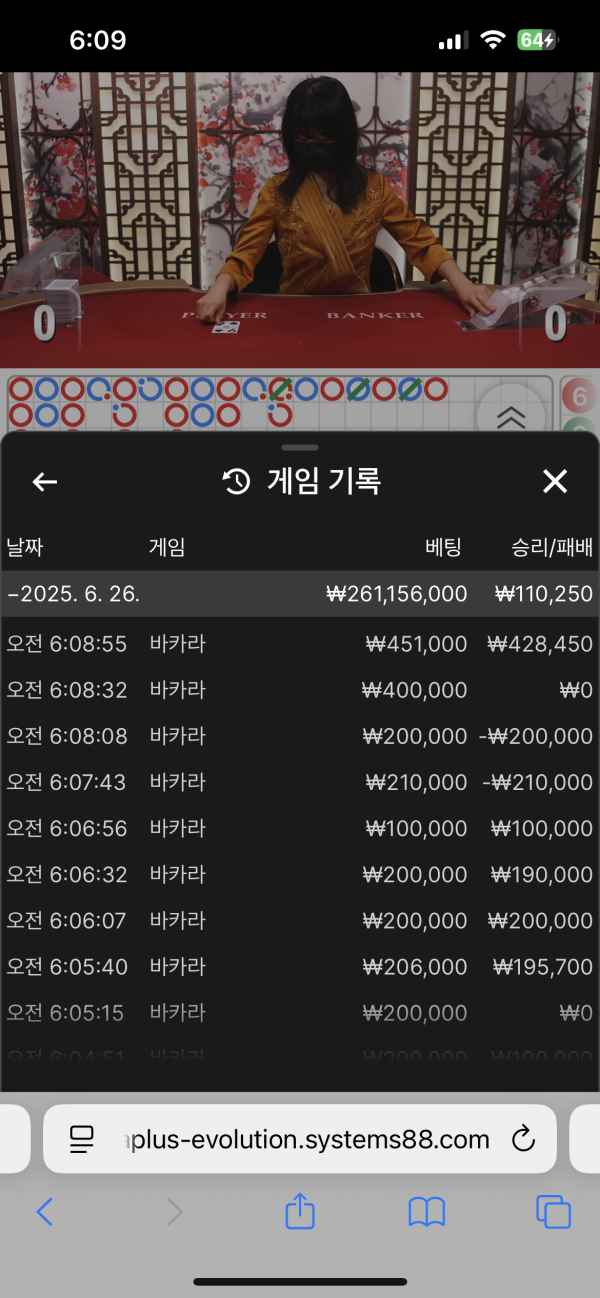The height and width of the screenshot is (1298, 600).
Task: Sort by the 날짜 column header
Action: pos(25,547)
